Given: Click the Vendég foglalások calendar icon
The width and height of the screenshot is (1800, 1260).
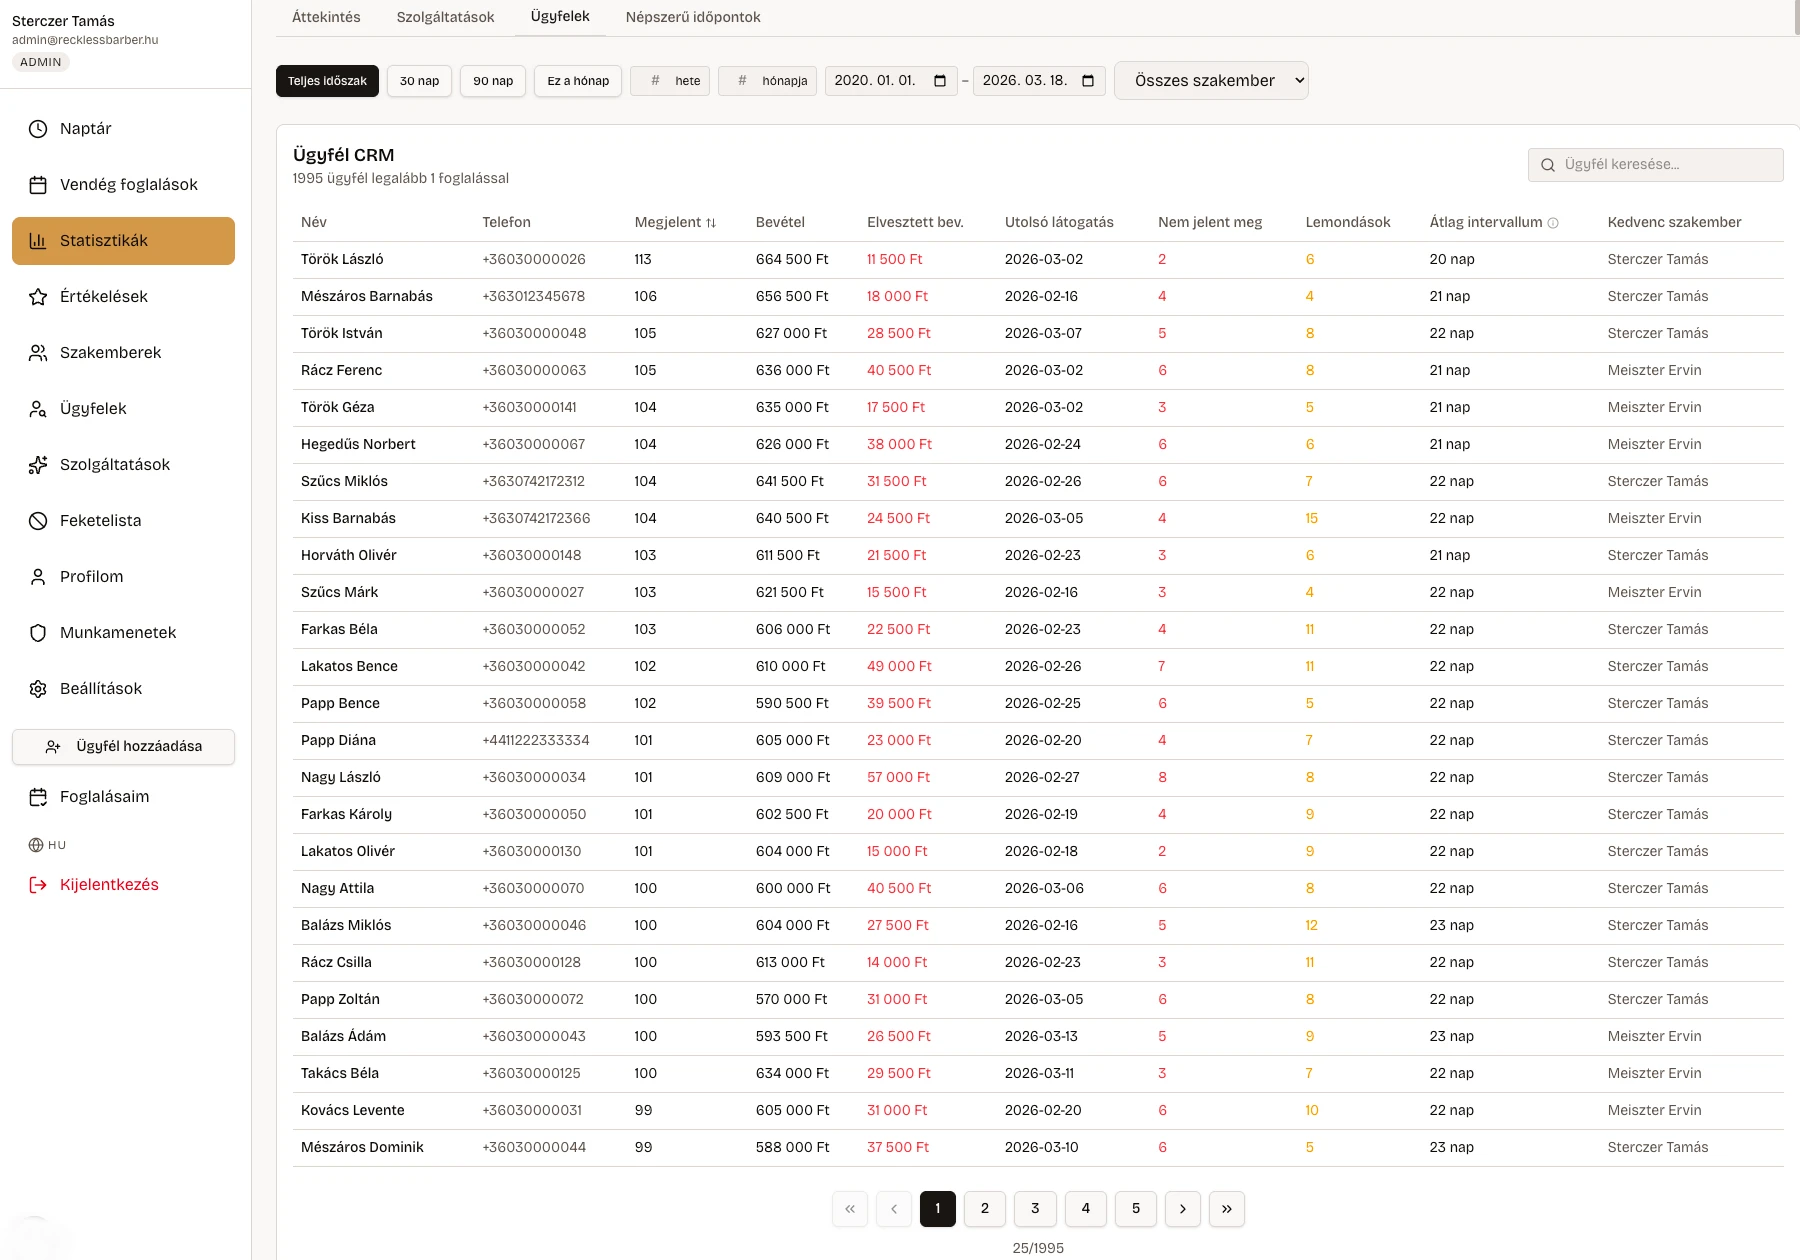Looking at the screenshot, I should [38, 185].
